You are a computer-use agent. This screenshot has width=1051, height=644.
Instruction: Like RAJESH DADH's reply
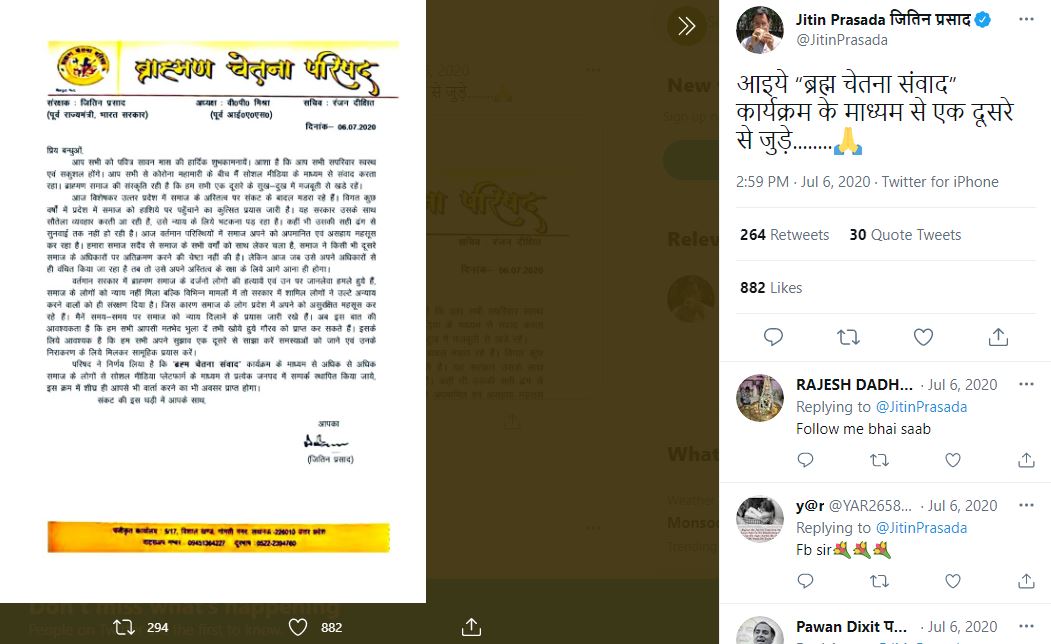[952, 460]
